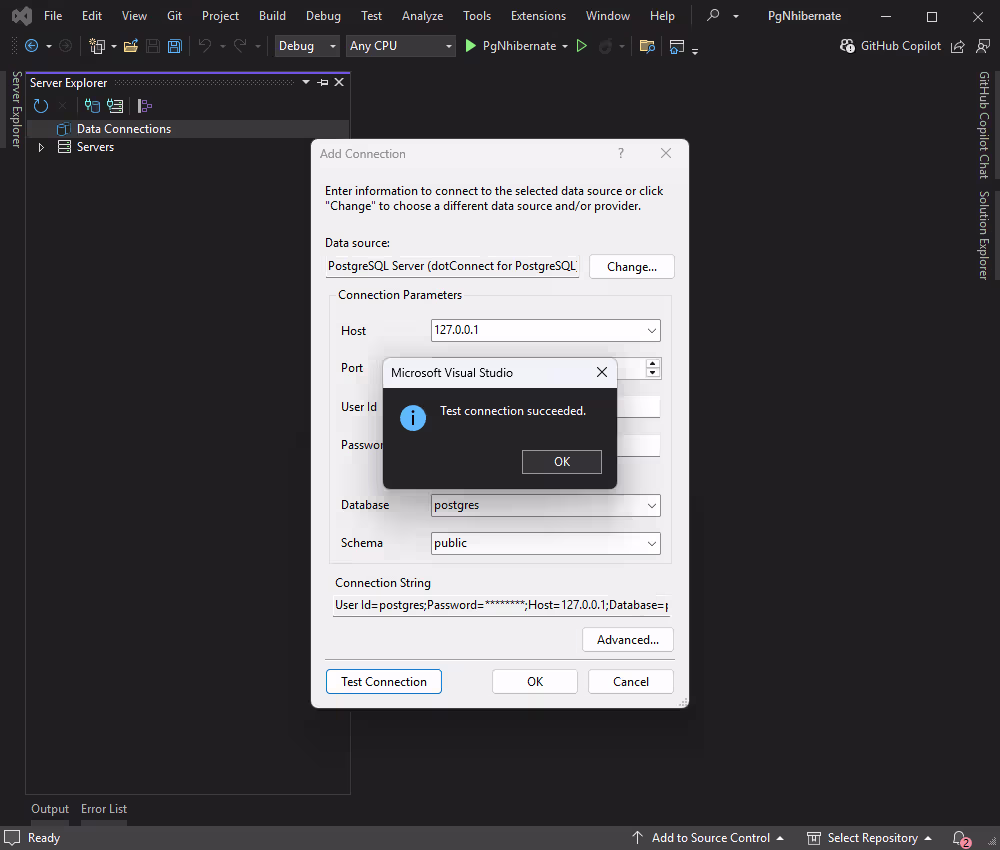Click the Test Connection button

[383, 681]
